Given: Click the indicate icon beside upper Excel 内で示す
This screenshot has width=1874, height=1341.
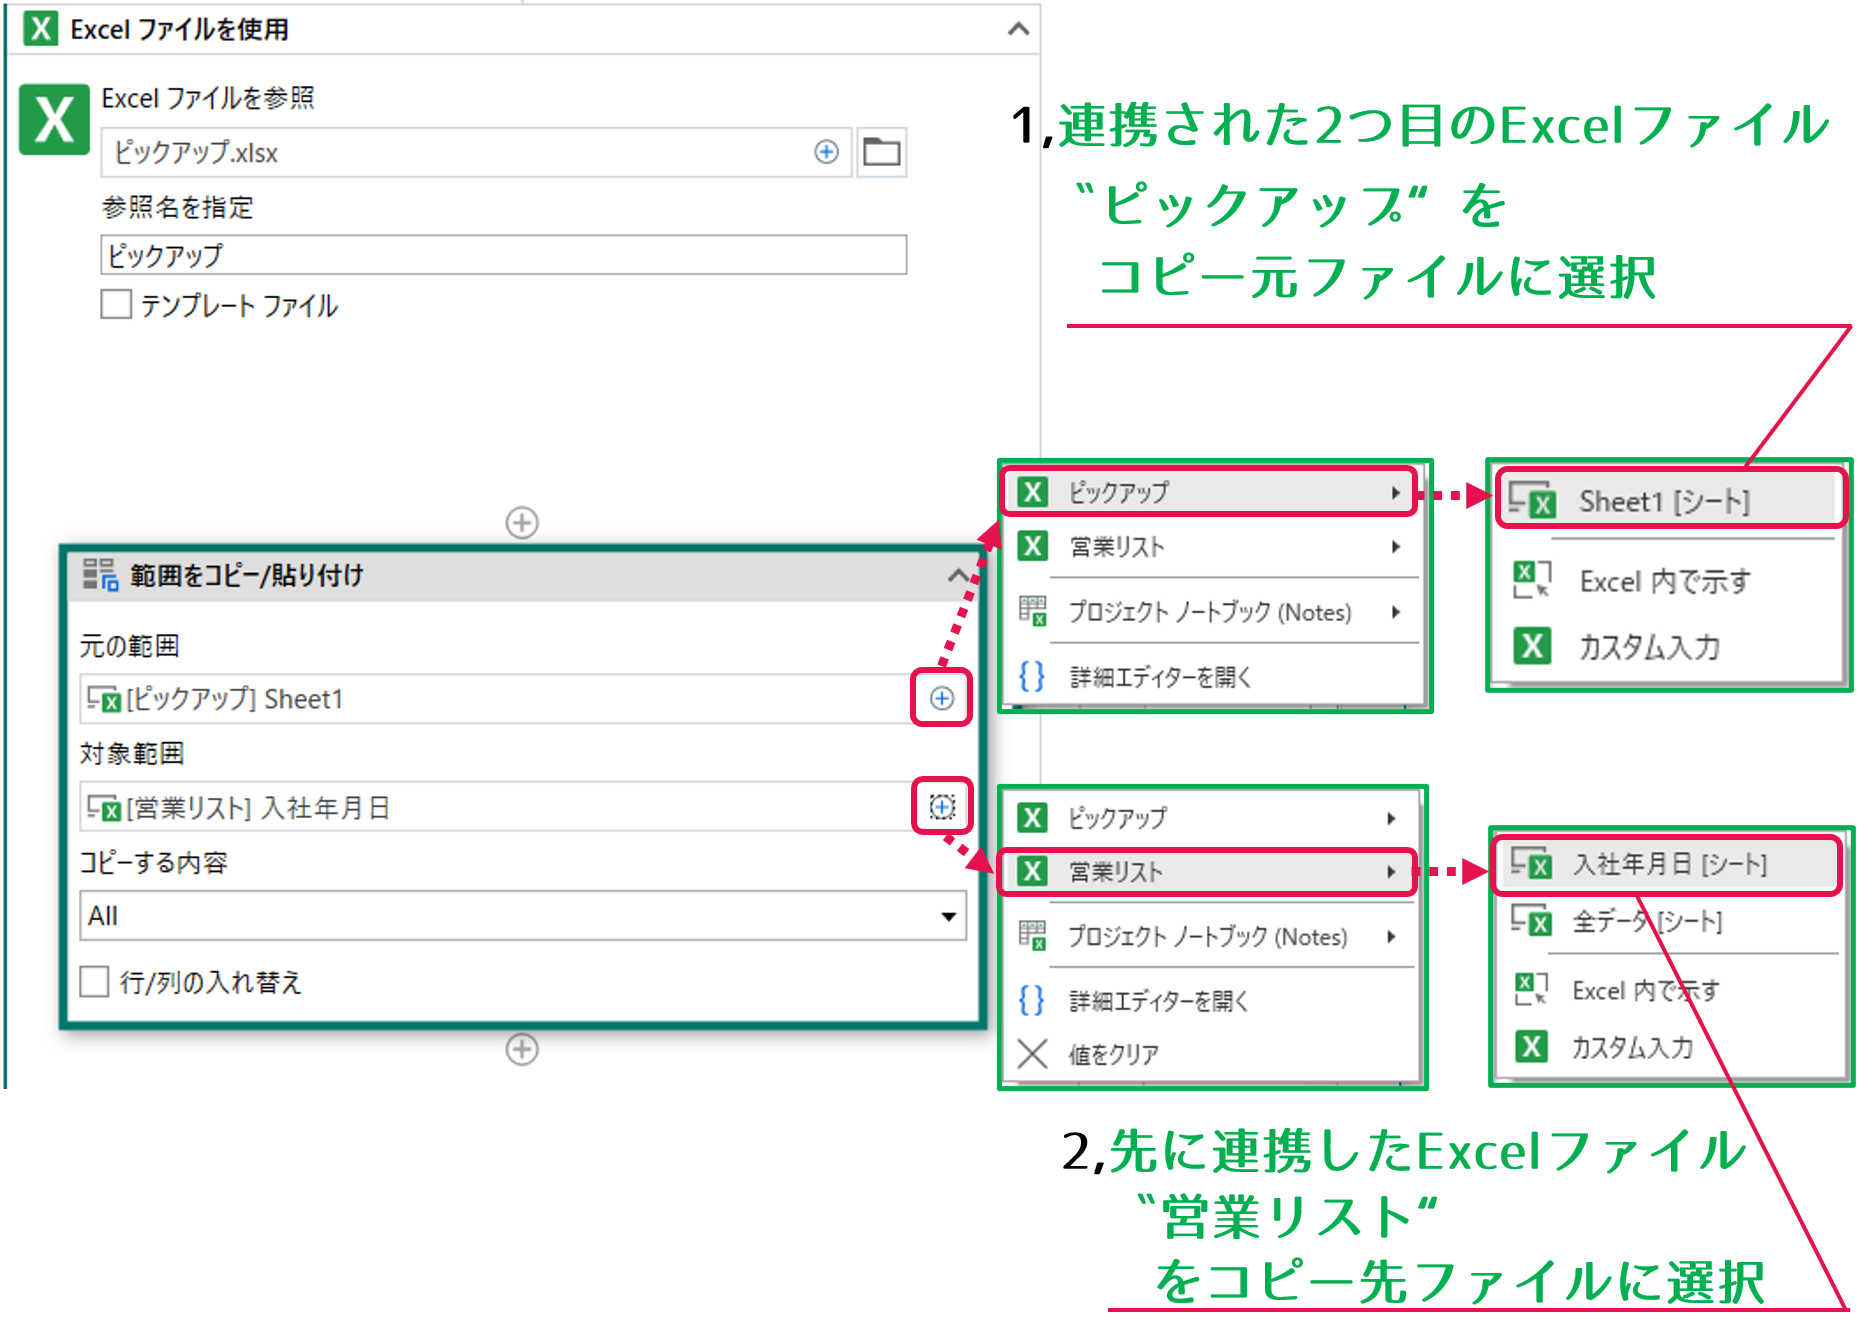Looking at the screenshot, I should pos(1532,580).
